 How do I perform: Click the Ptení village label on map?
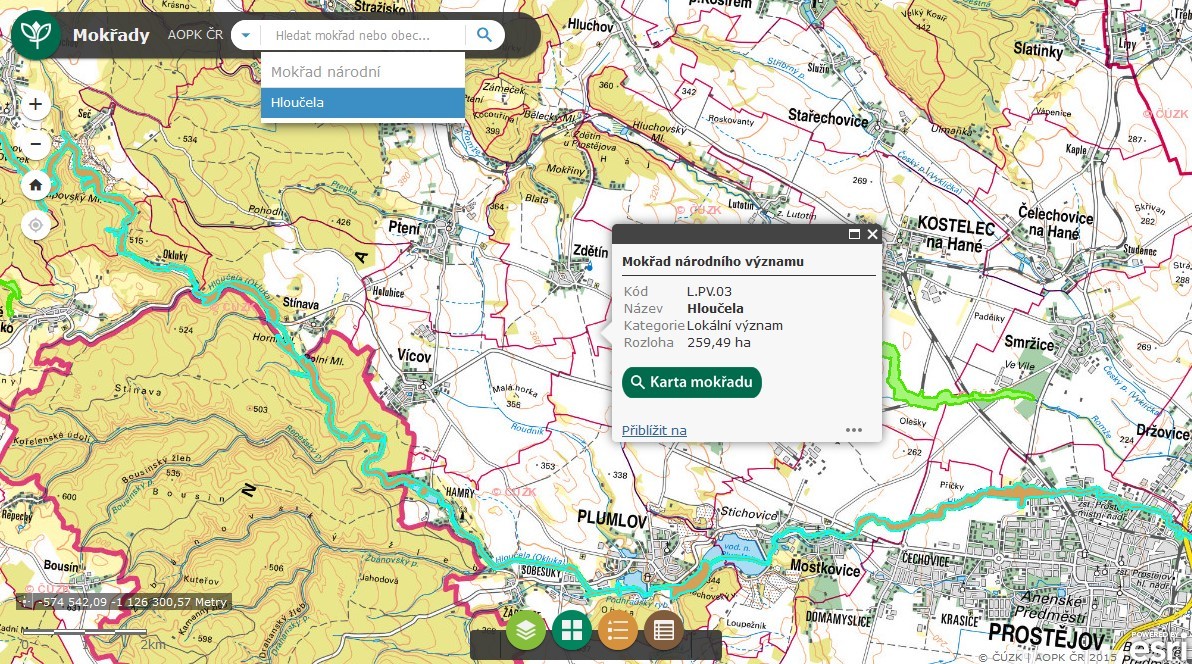pyautogui.click(x=404, y=227)
